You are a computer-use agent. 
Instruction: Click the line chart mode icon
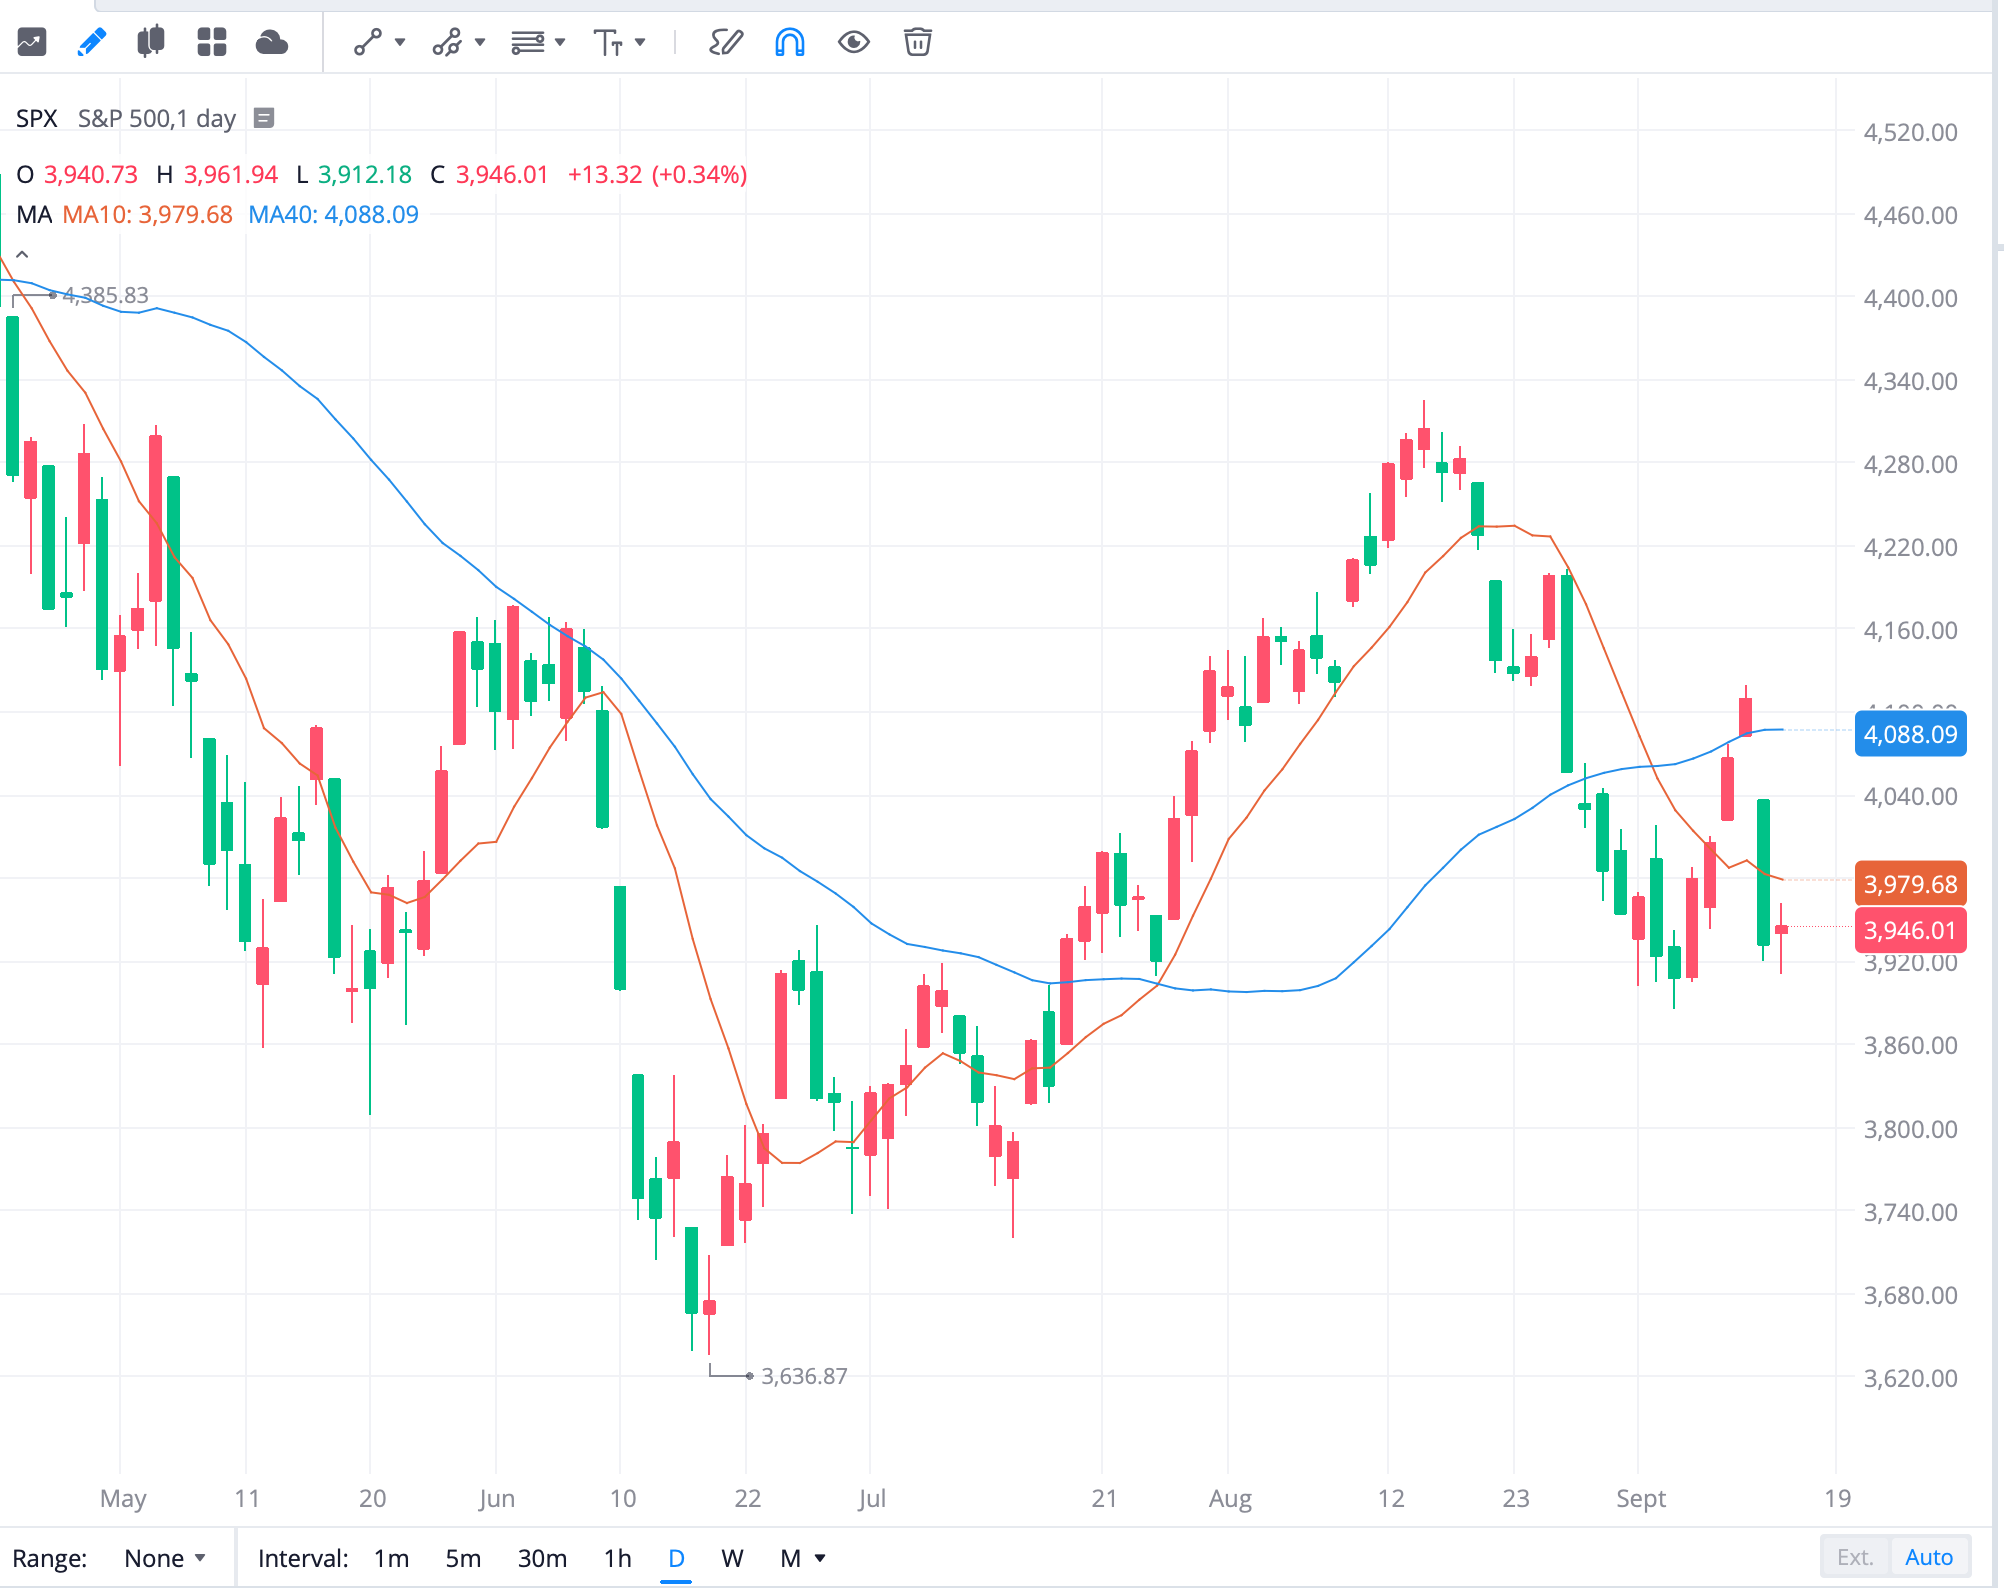[31, 42]
